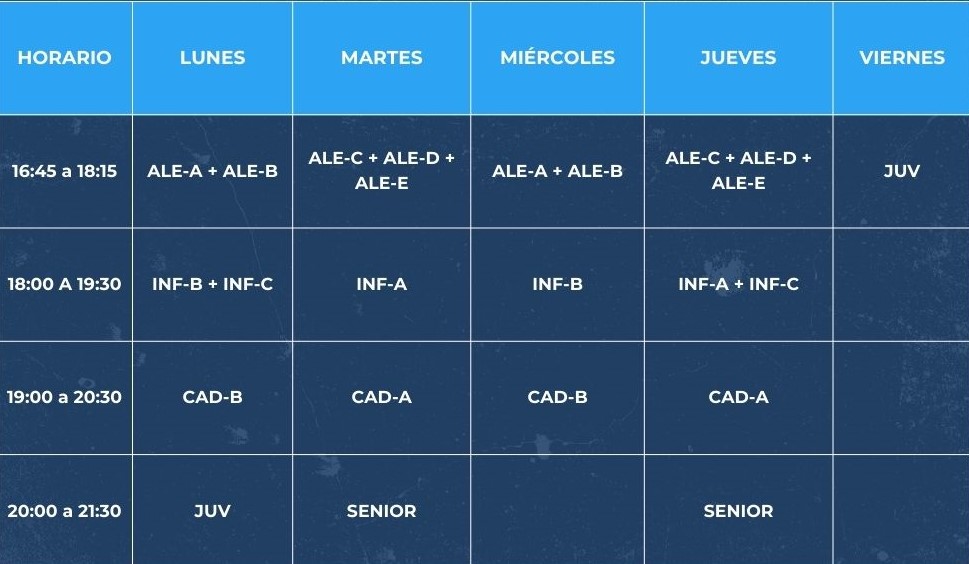Select the MARTES header cell
The image size is (969, 564).
381,57
